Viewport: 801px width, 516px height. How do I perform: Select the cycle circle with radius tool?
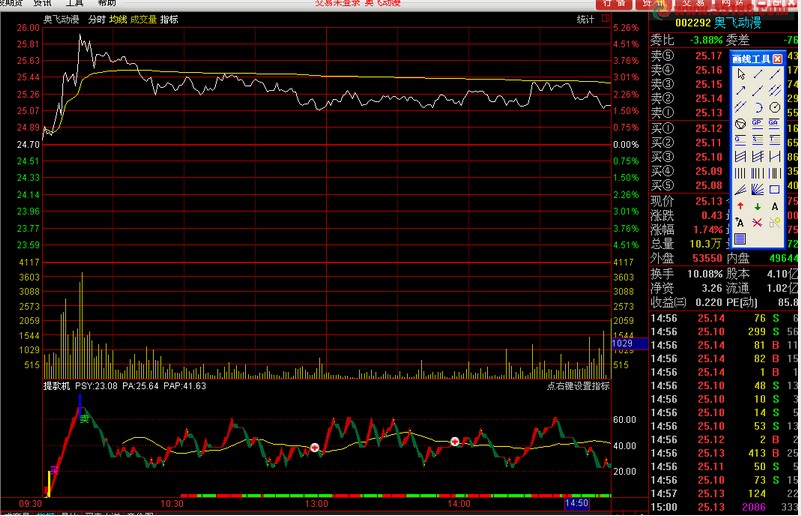[775, 107]
